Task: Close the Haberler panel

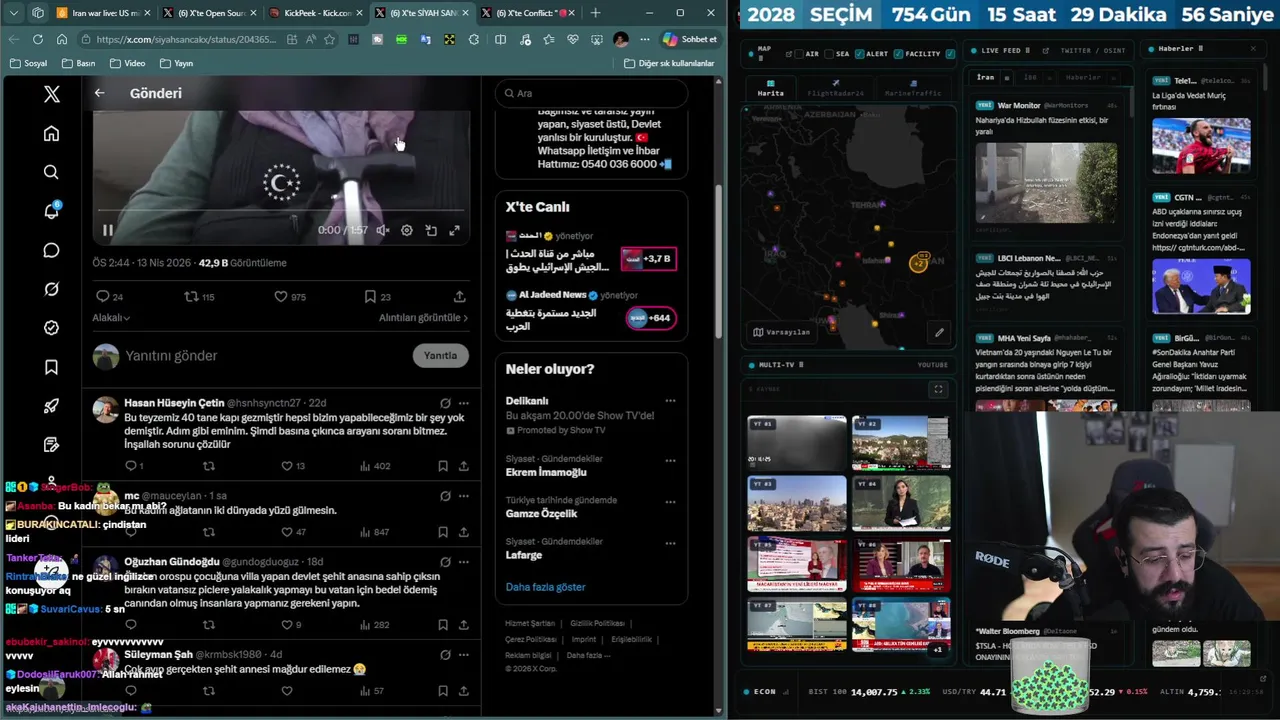Action: point(1253,49)
